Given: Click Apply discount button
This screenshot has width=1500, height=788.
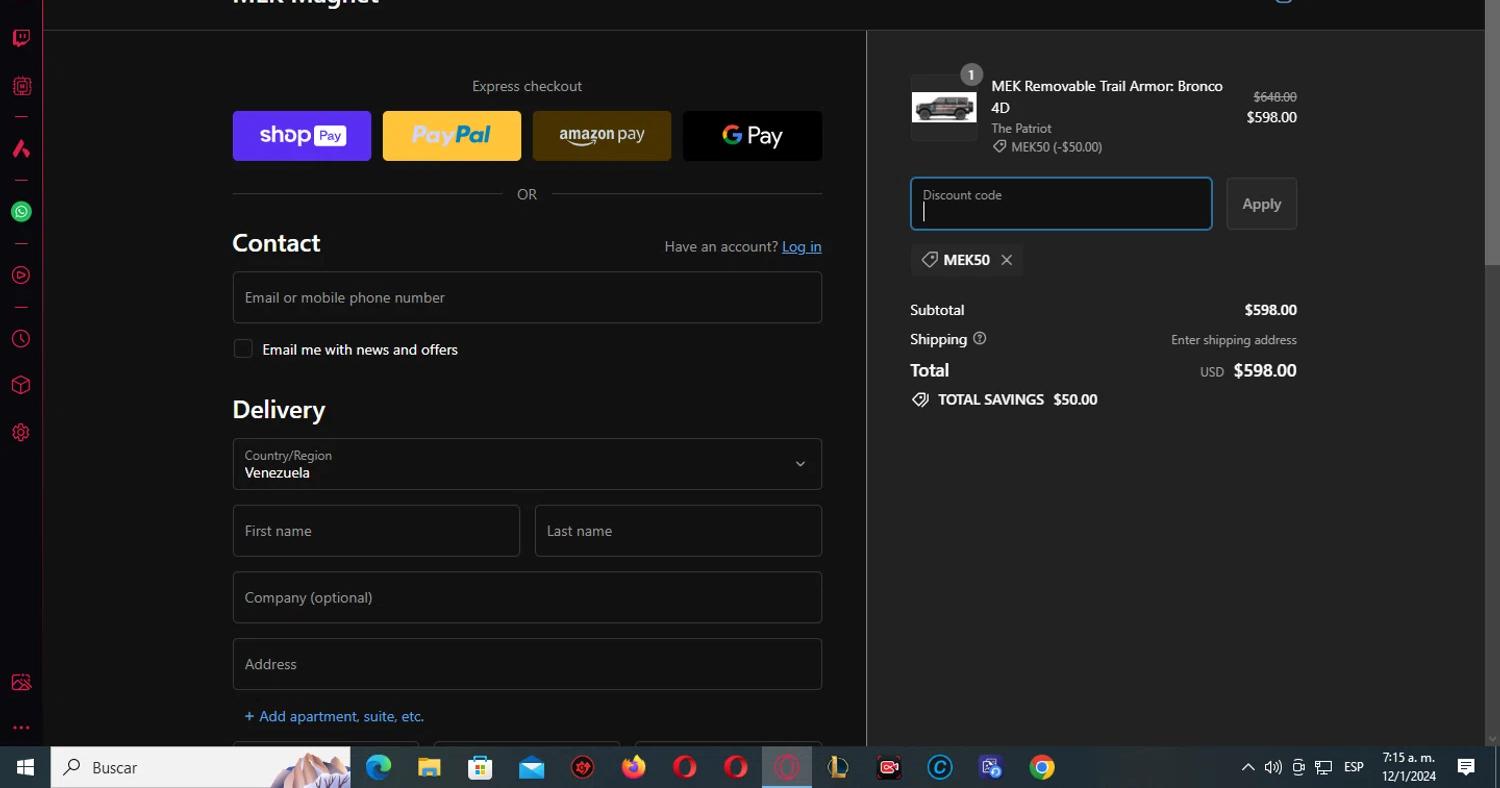Looking at the screenshot, I should coord(1262,204).
